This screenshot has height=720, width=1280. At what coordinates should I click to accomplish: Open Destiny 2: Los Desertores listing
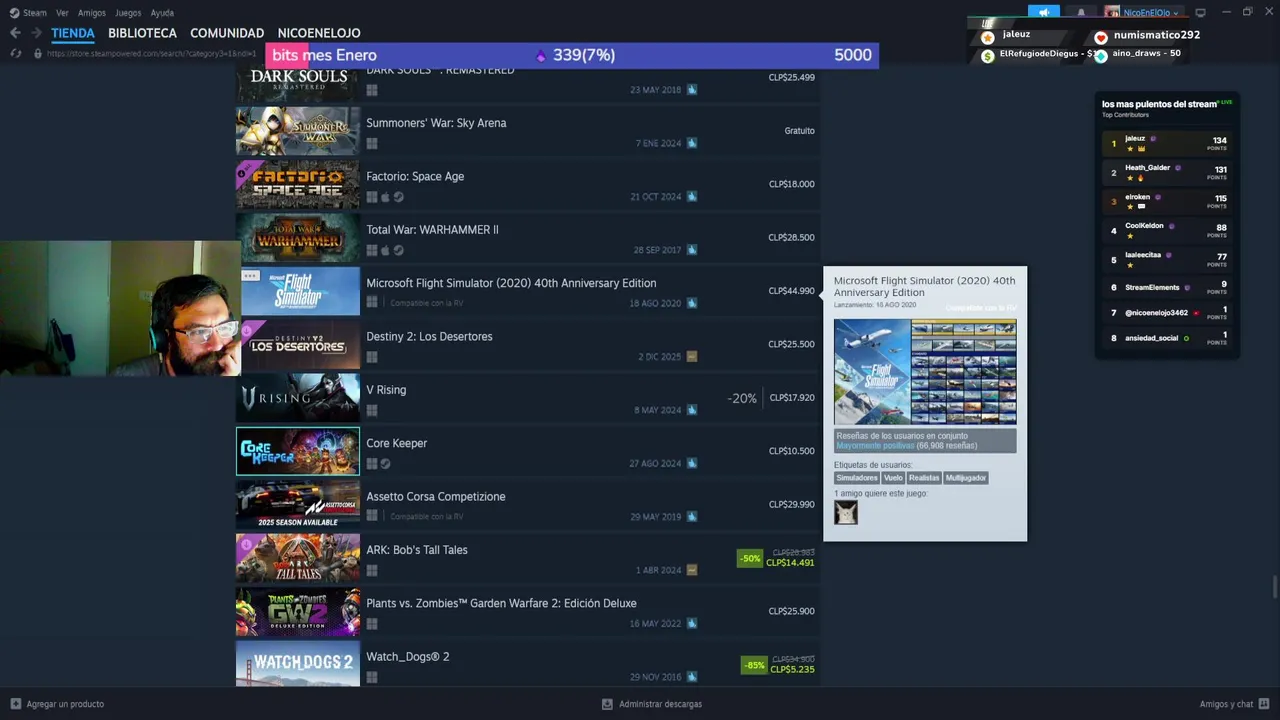[x=527, y=344]
